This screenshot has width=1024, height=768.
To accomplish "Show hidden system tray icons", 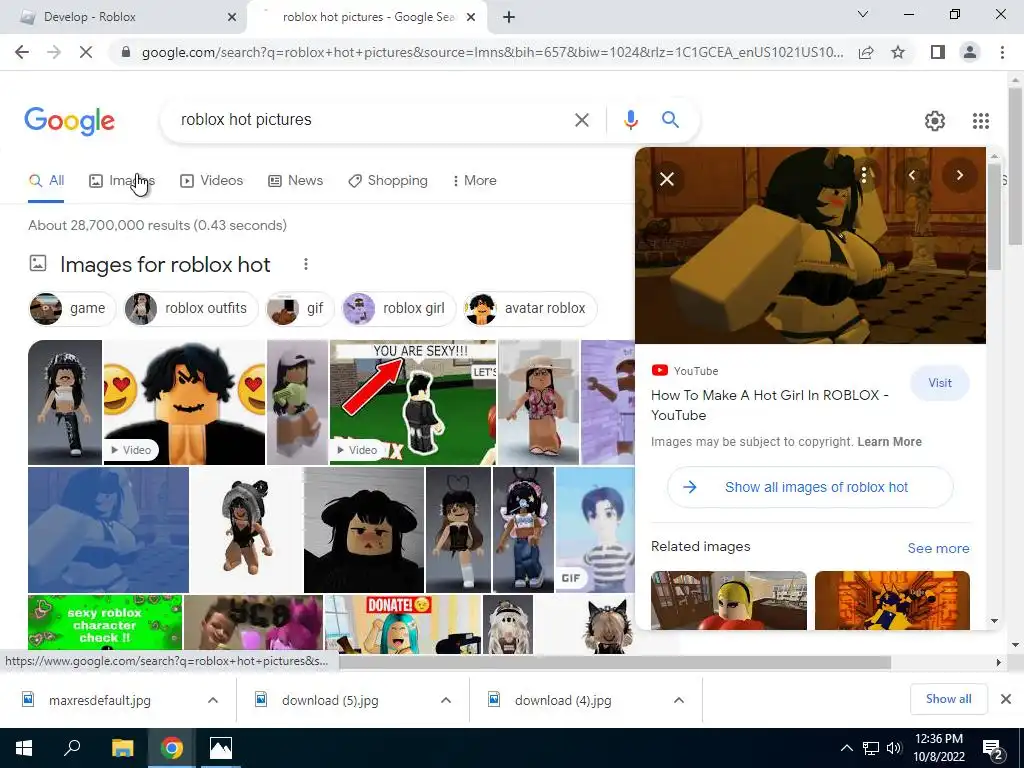I will (x=846, y=748).
